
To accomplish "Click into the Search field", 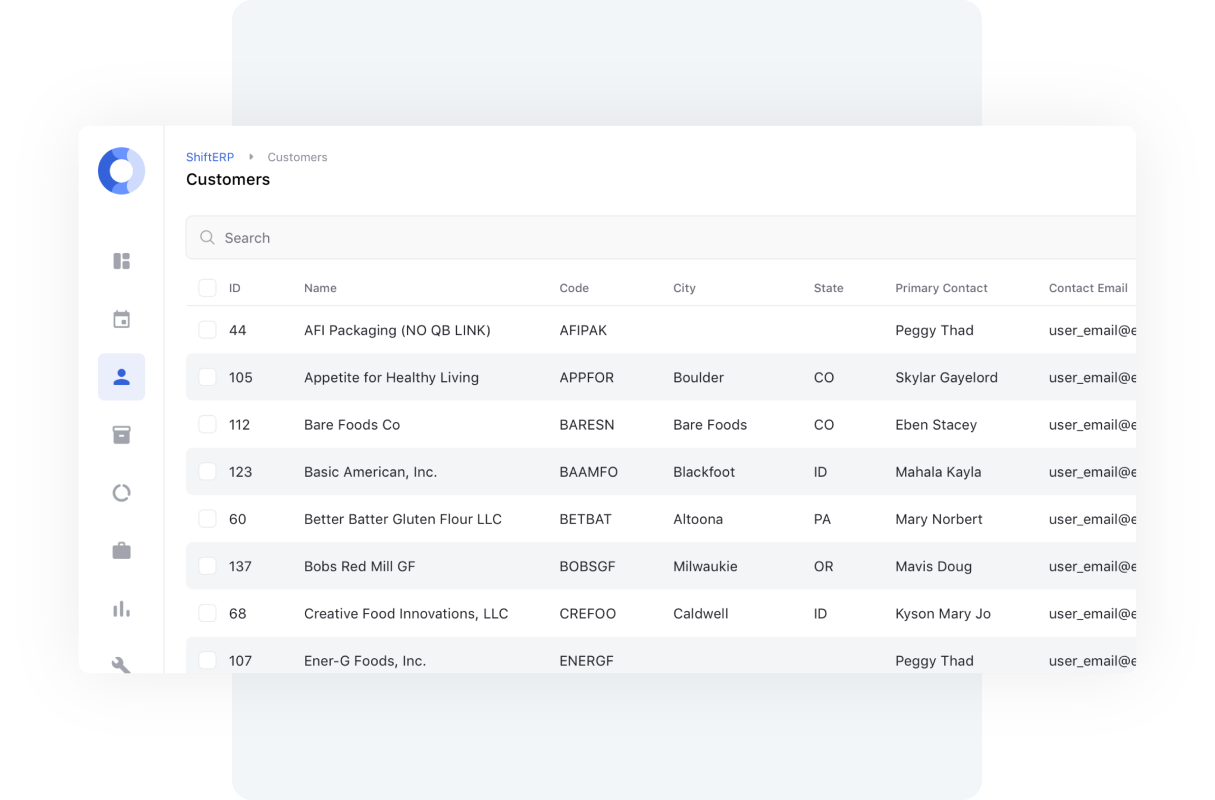I will 661,238.
